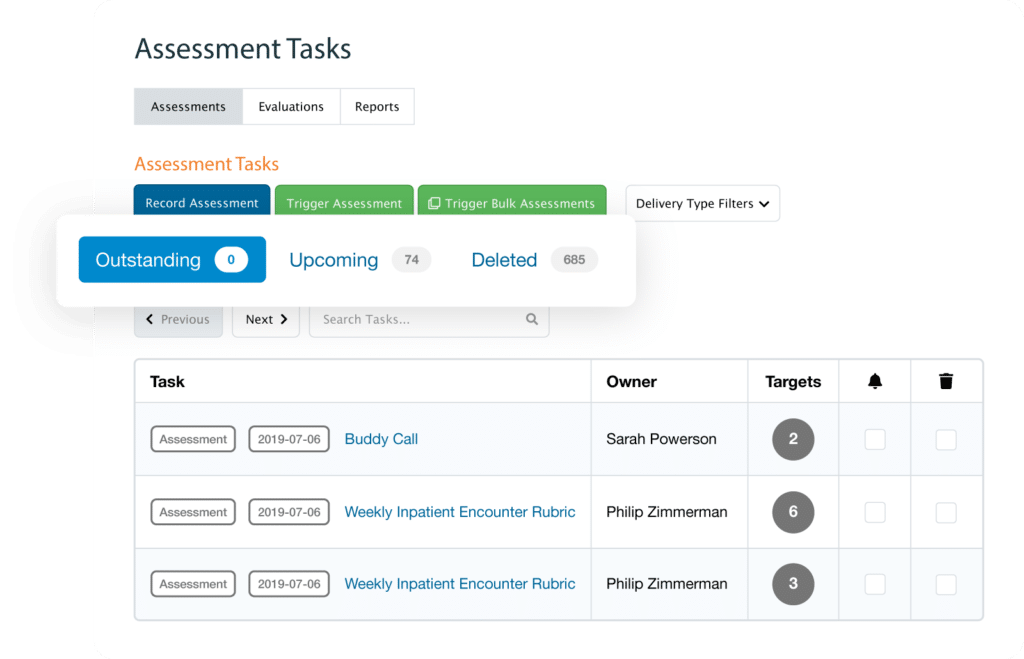Select the Outstanding tasks tab
Viewport: 1024px width, 659px height.
click(172, 259)
